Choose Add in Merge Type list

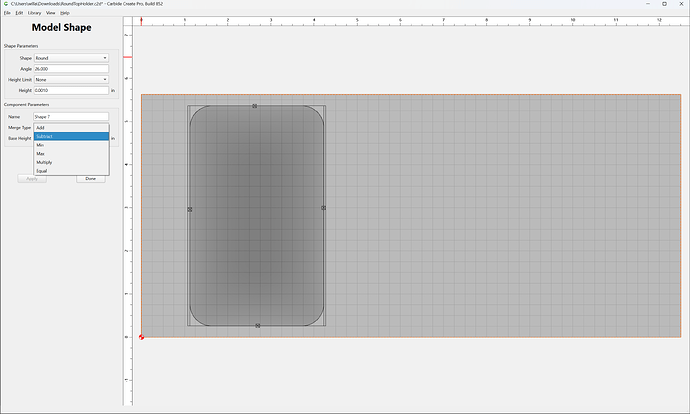click(x=71, y=128)
